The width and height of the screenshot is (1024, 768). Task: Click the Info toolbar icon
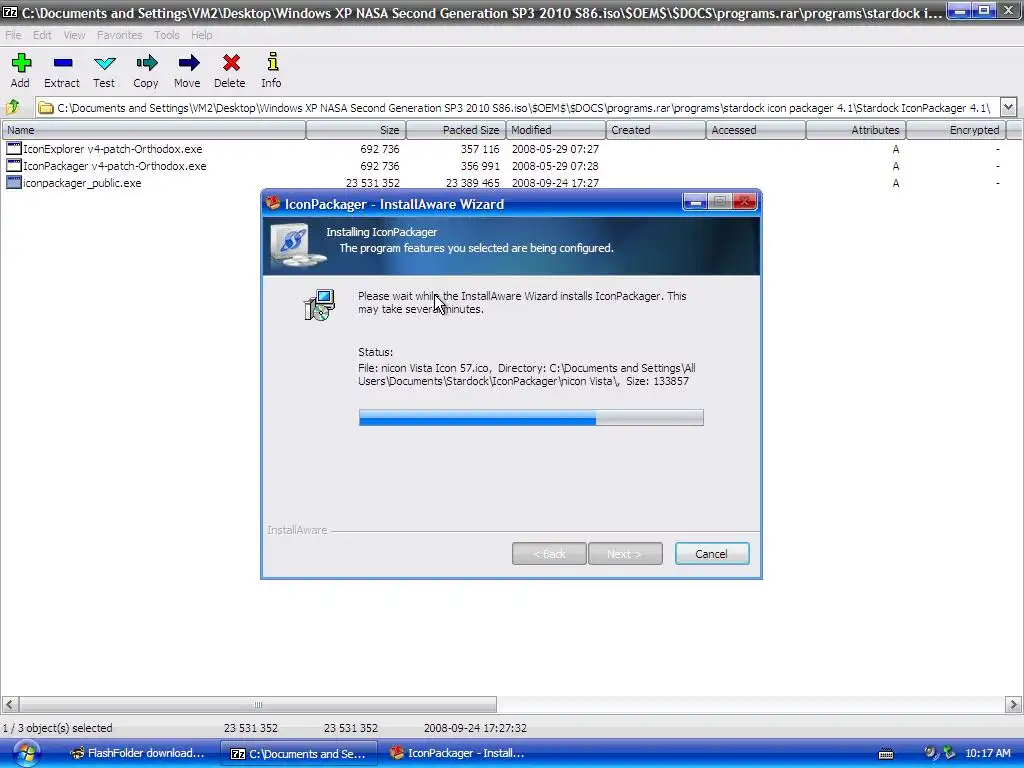(x=272, y=62)
